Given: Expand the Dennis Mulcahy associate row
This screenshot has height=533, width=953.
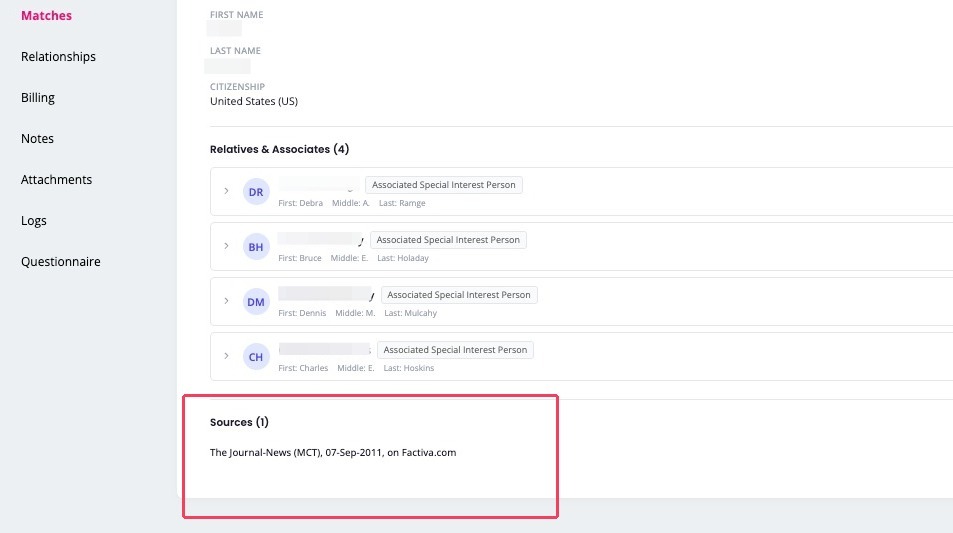Looking at the screenshot, I should coord(226,301).
